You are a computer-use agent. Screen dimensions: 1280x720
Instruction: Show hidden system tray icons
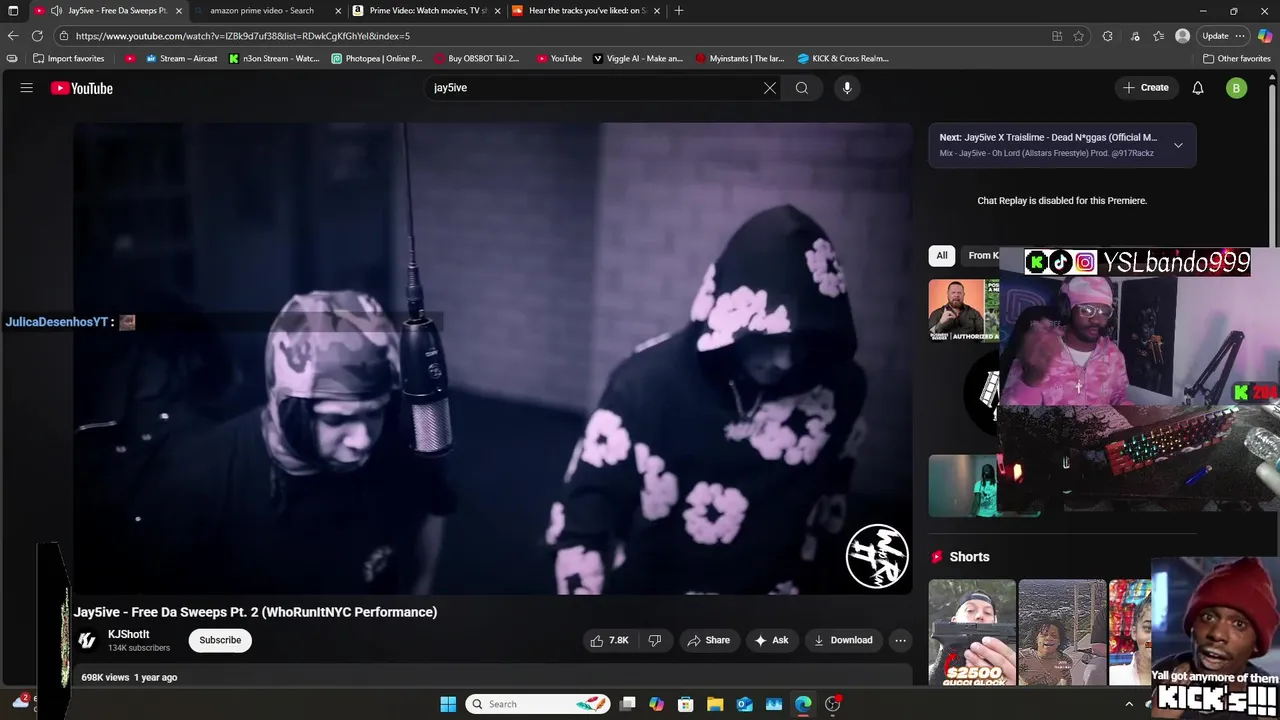click(x=1129, y=704)
